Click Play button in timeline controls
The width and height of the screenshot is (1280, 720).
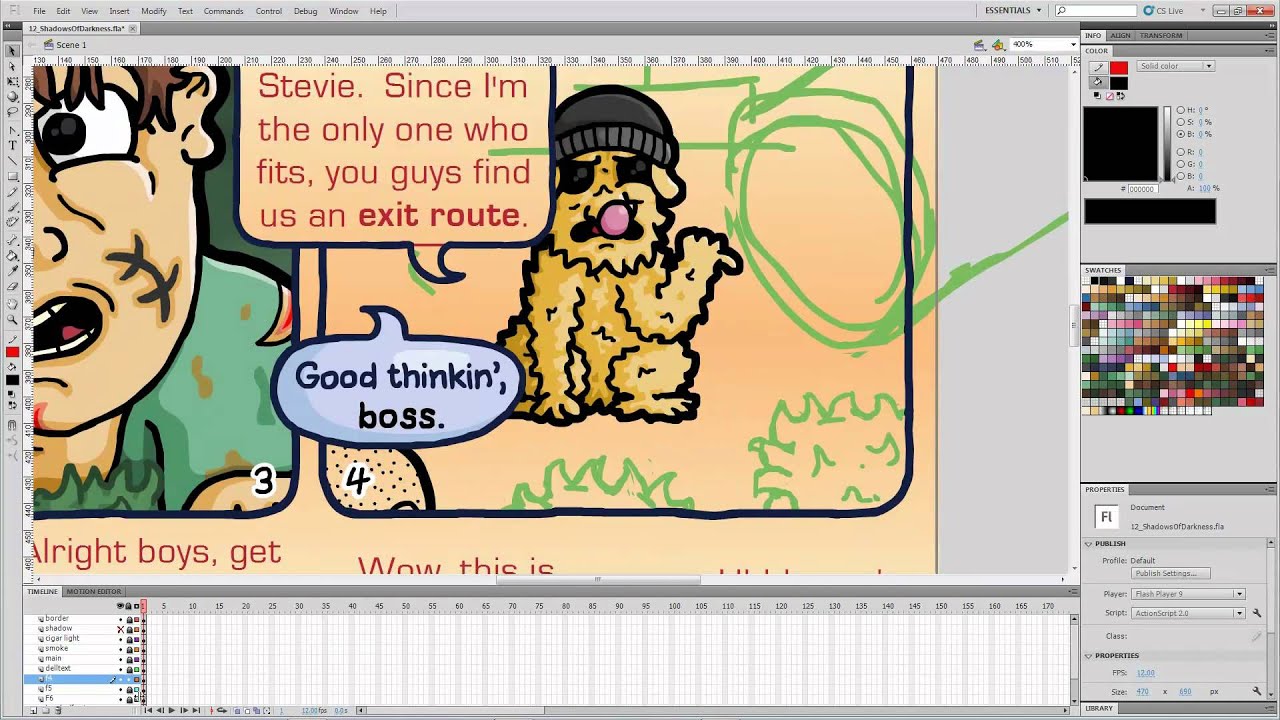coord(172,710)
